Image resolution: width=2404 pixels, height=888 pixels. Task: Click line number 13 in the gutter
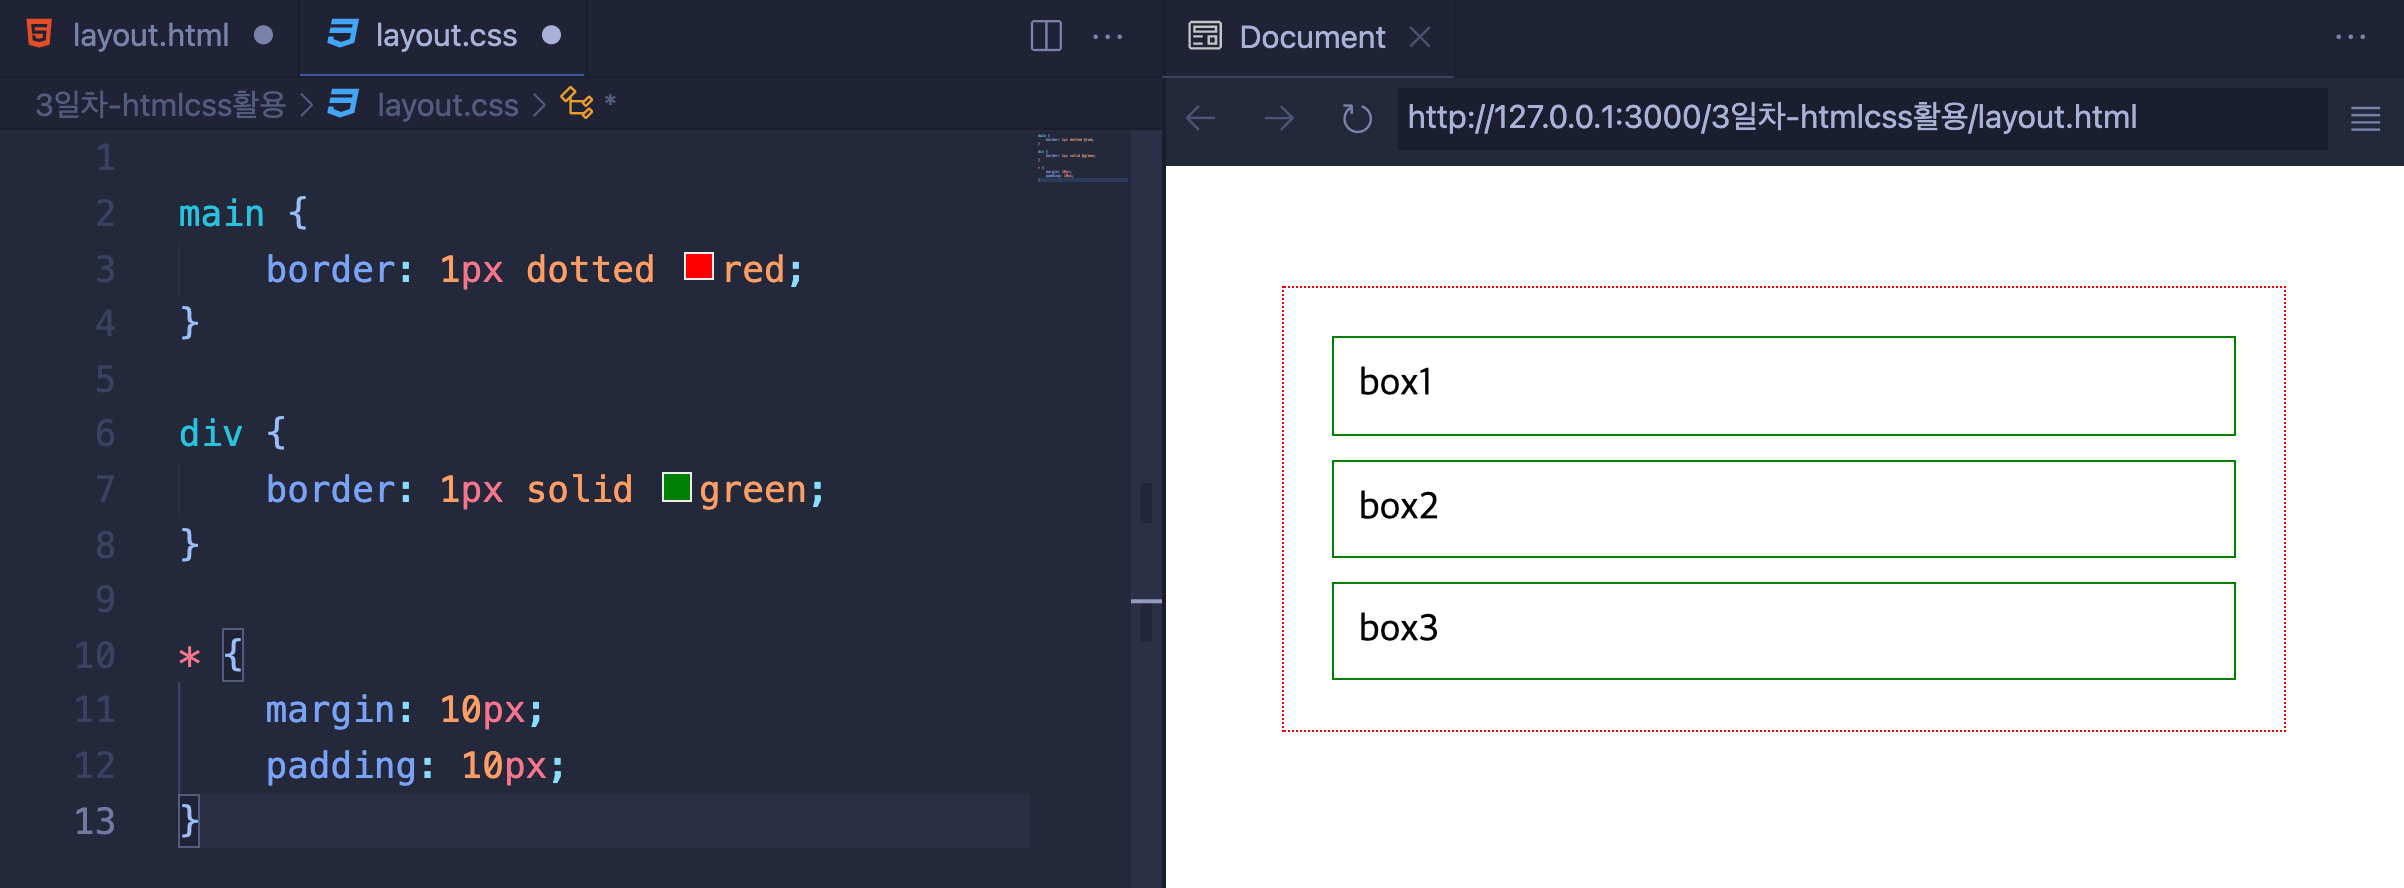[95, 822]
